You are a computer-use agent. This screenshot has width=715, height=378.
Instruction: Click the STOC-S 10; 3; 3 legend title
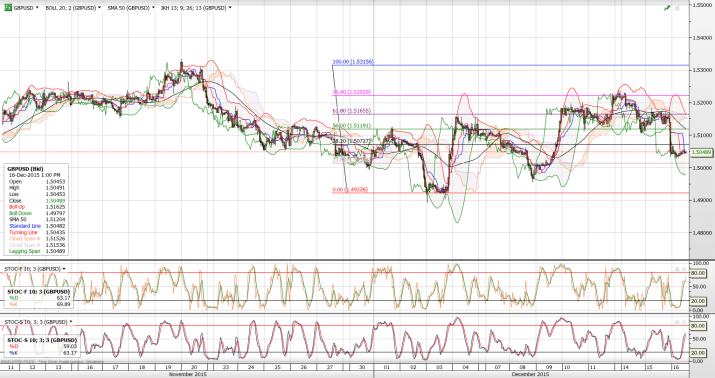[x=42, y=340]
